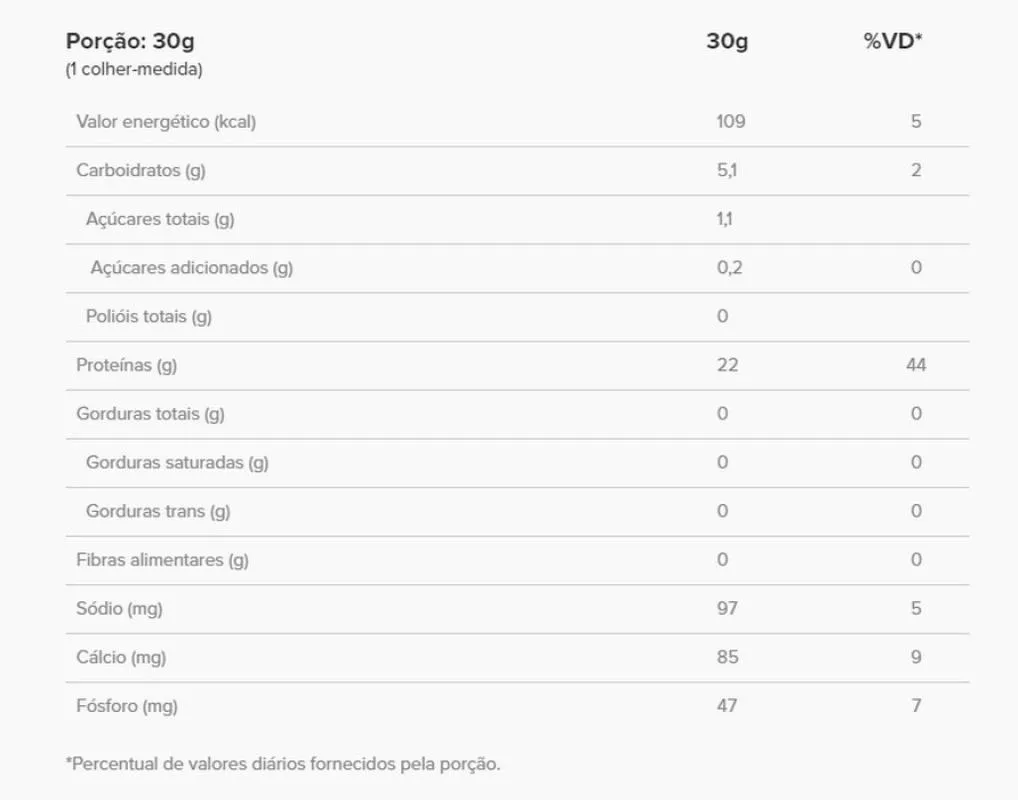Click the Carboidratos (g) label
Viewport: 1018px width, 800px height.
click(x=141, y=170)
